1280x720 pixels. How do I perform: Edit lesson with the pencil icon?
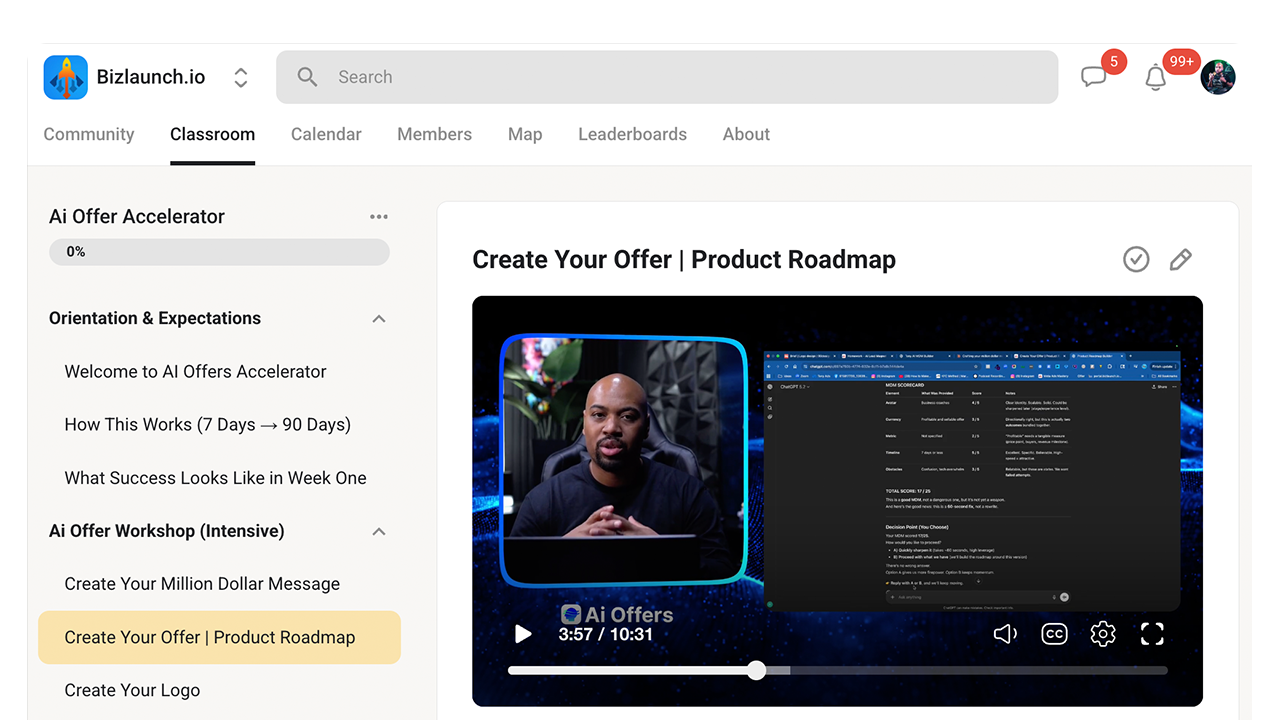[x=1181, y=260]
